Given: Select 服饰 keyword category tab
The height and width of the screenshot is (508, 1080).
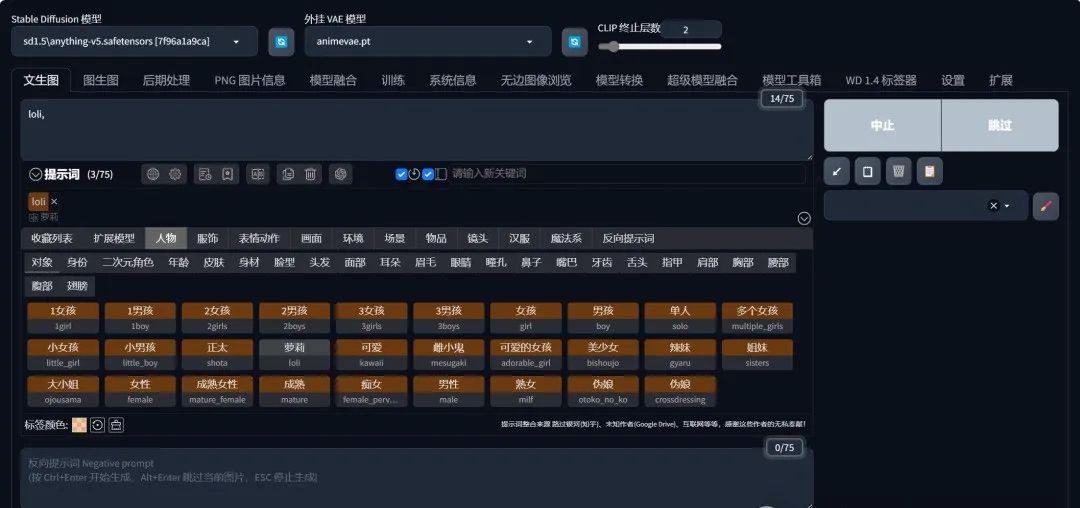Looking at the screenshot, I should pyautogui.click(x=207, y=238).
